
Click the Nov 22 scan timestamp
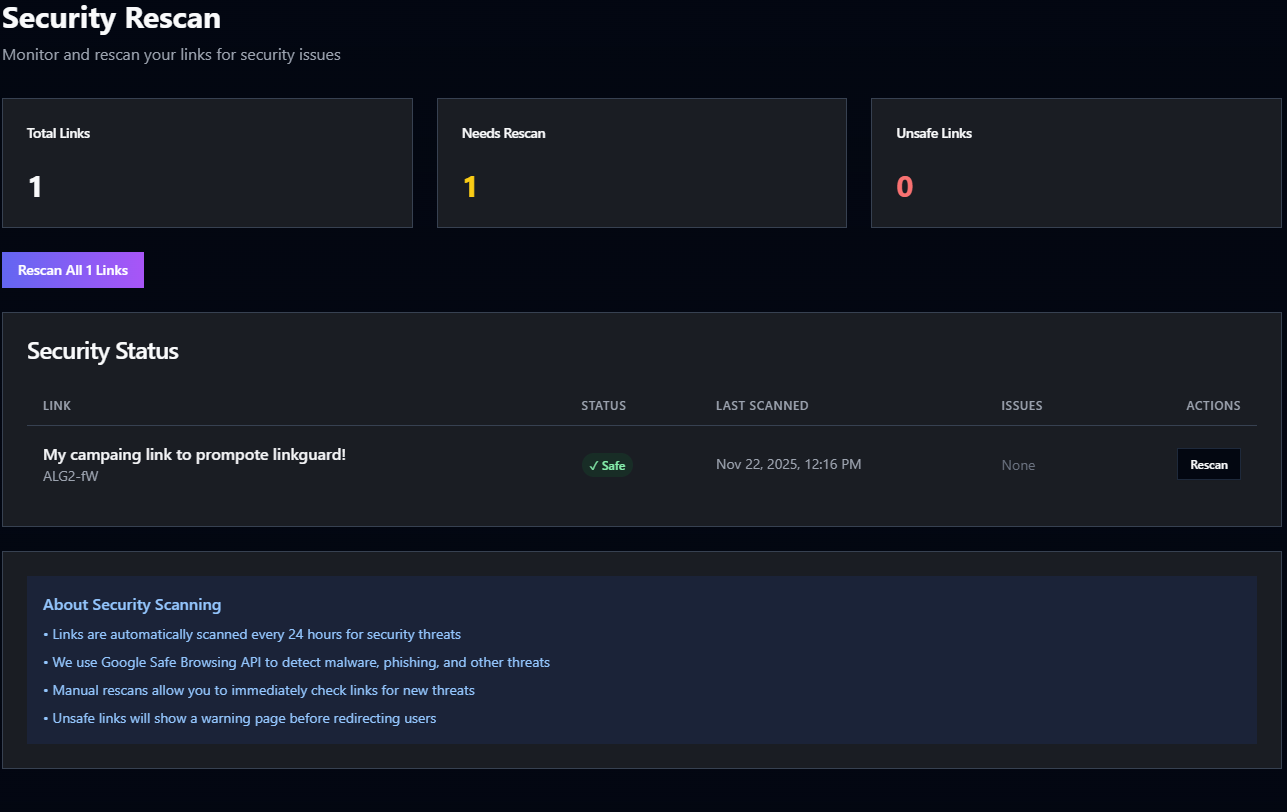coord(787,464)
